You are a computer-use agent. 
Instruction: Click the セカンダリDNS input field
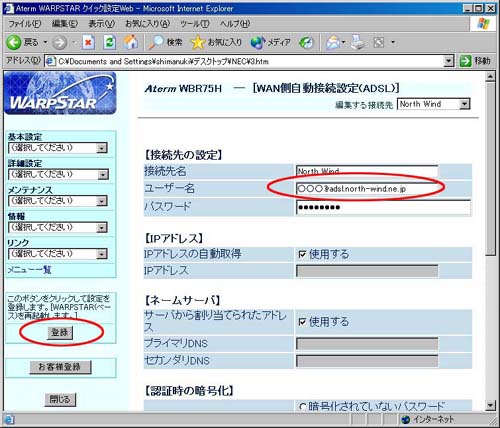point(367,361)
